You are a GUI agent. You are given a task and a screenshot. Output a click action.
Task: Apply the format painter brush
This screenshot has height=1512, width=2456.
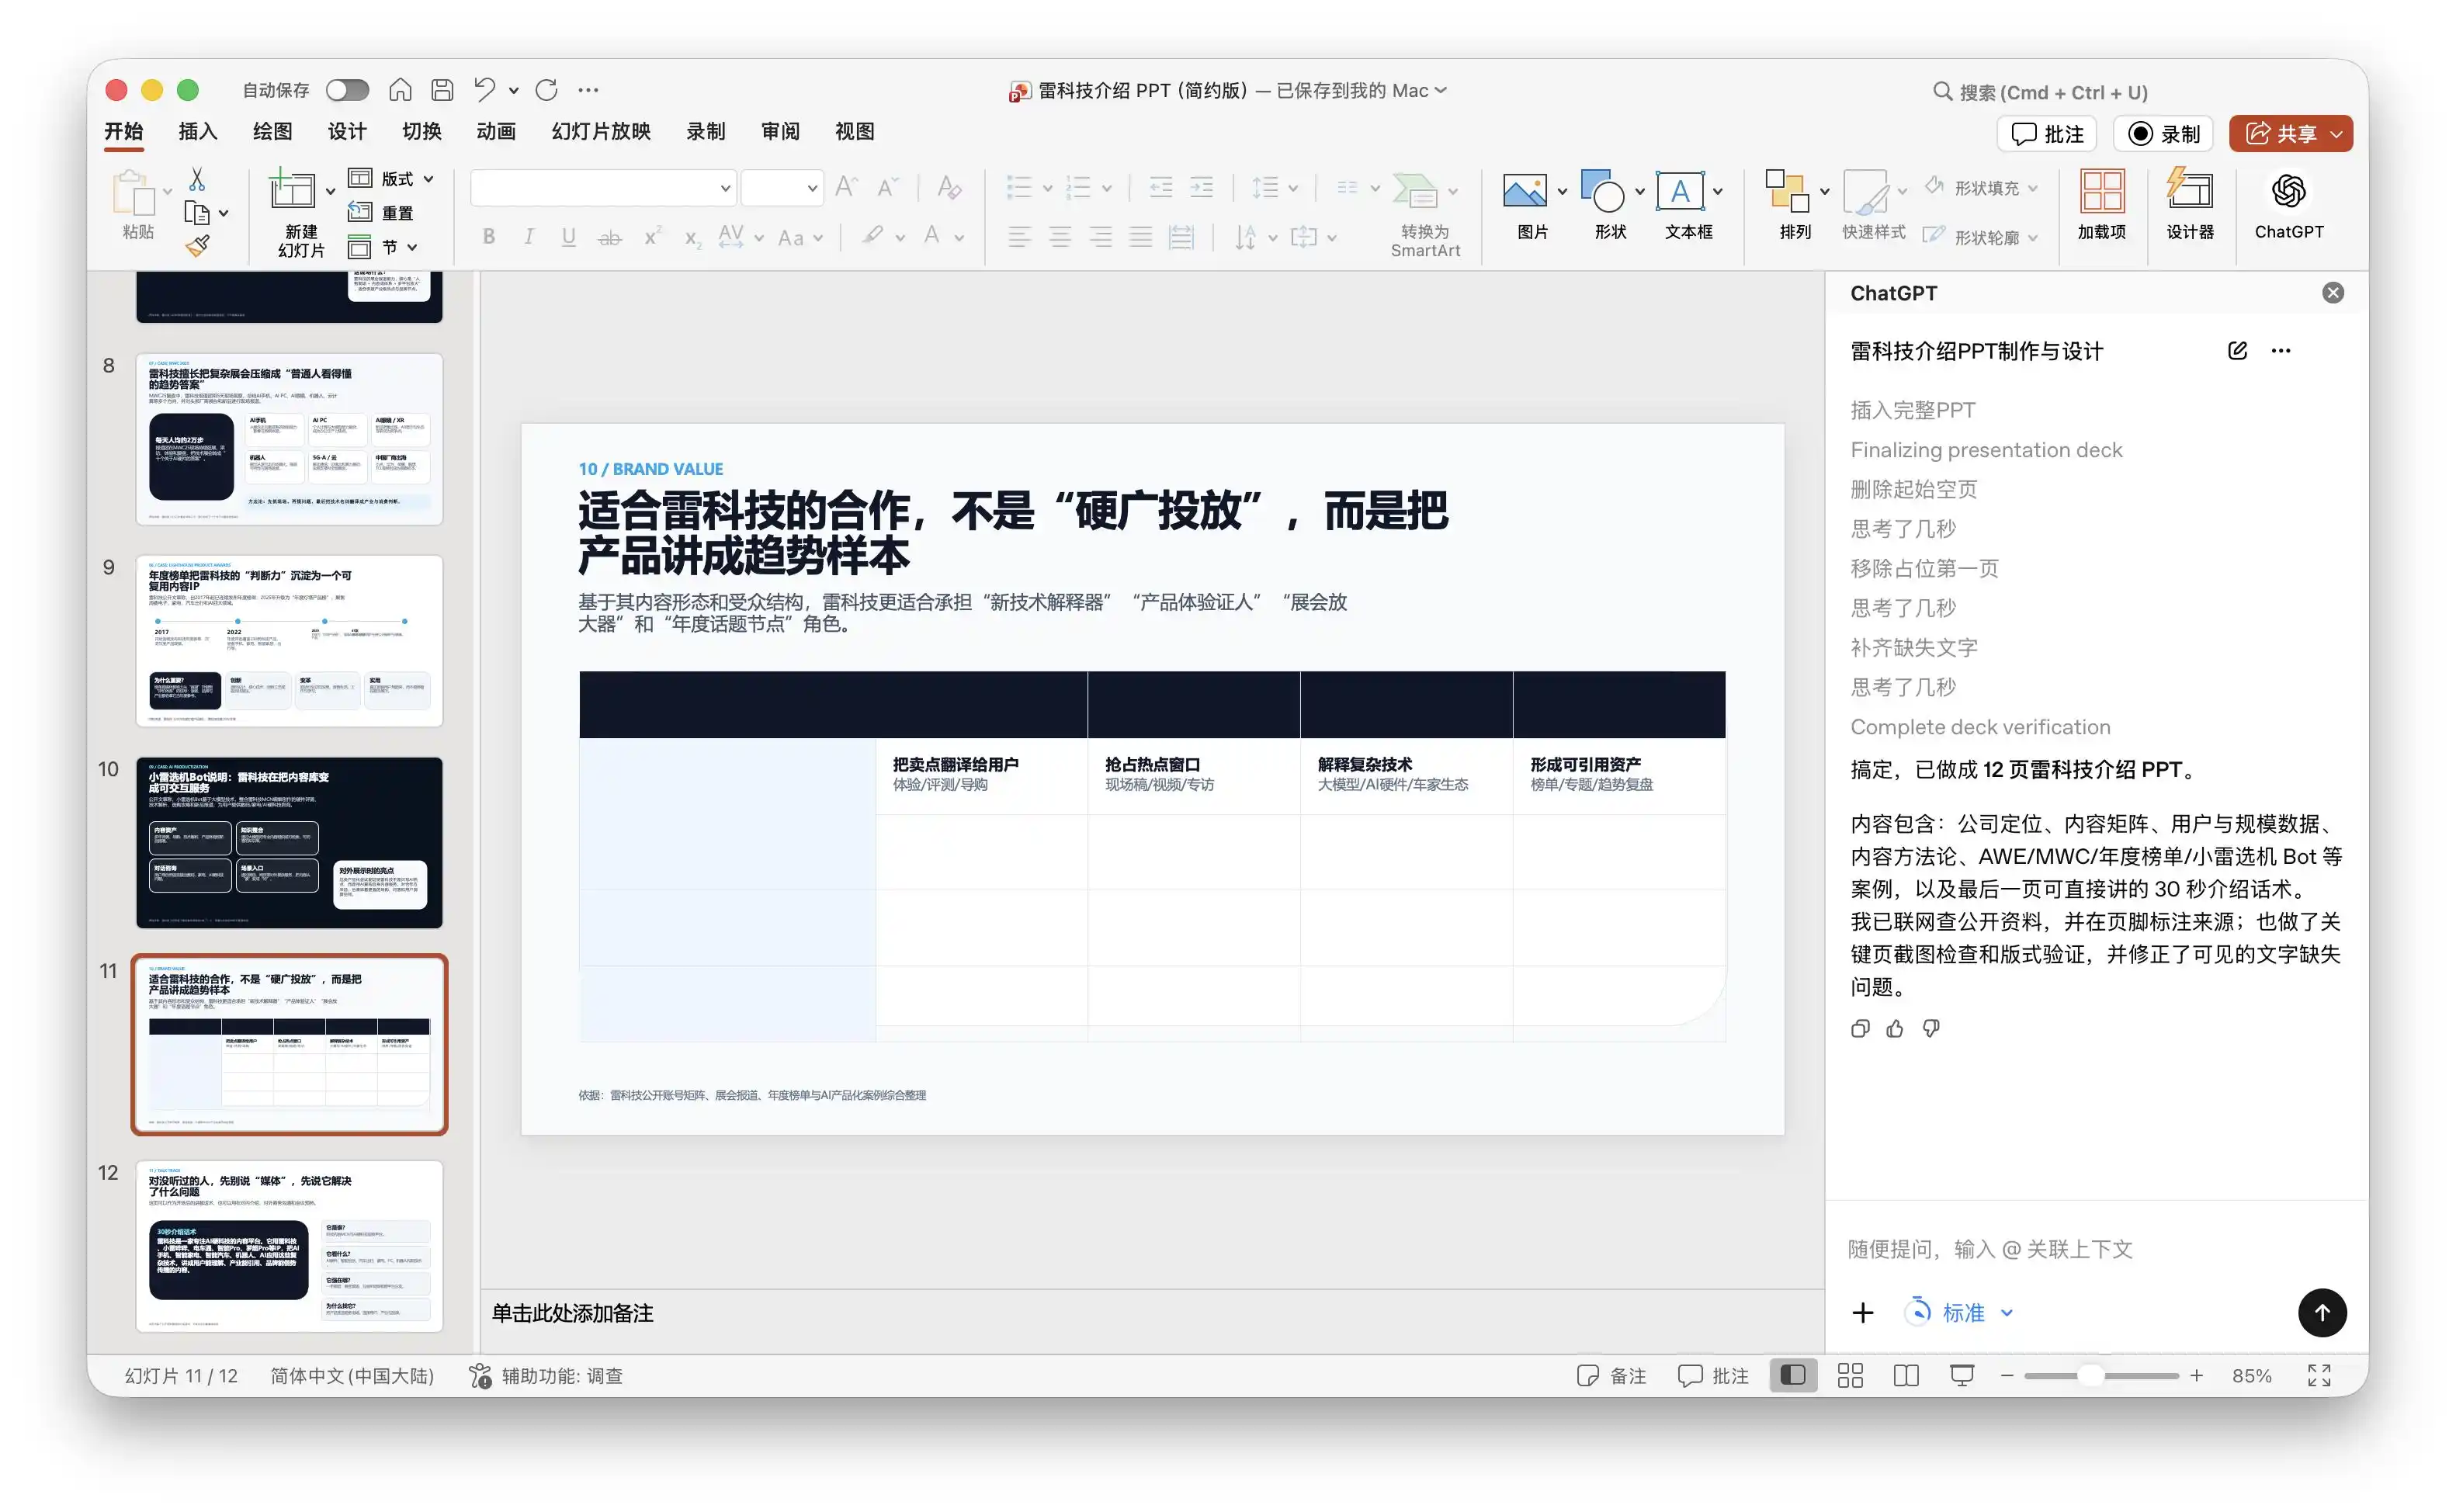tap(197, 246)
